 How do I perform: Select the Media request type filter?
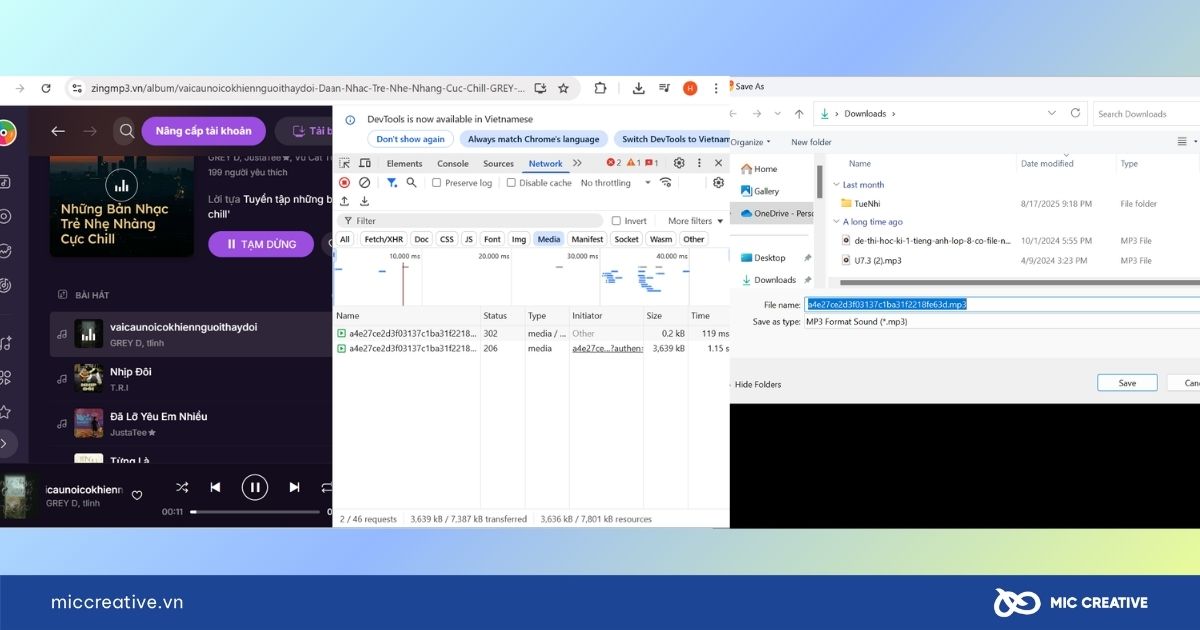(x=548, y=239)
